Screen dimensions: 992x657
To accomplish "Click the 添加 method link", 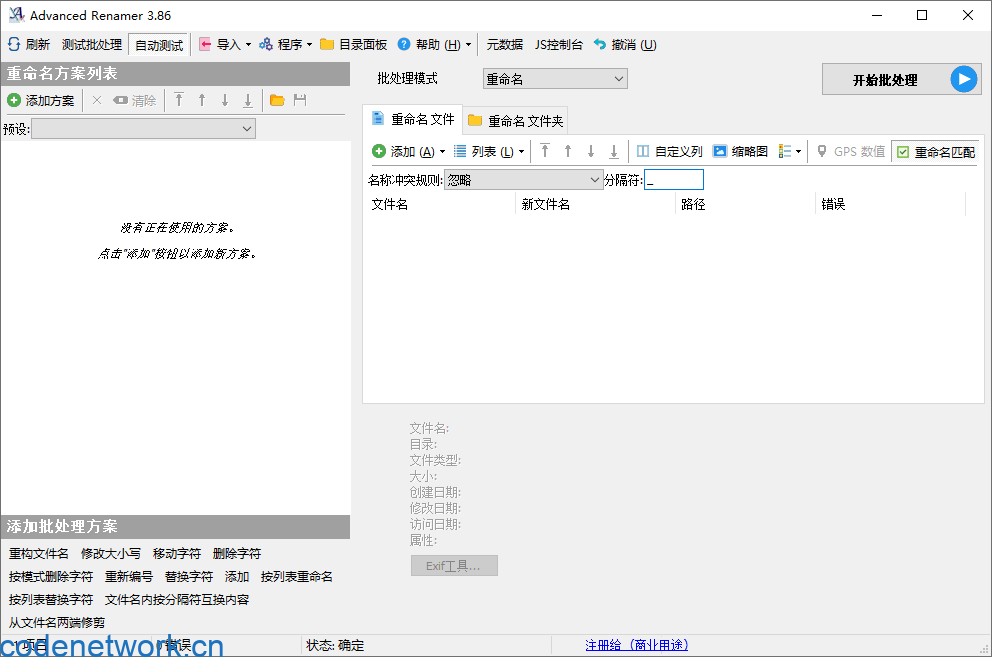I will 237,577.
